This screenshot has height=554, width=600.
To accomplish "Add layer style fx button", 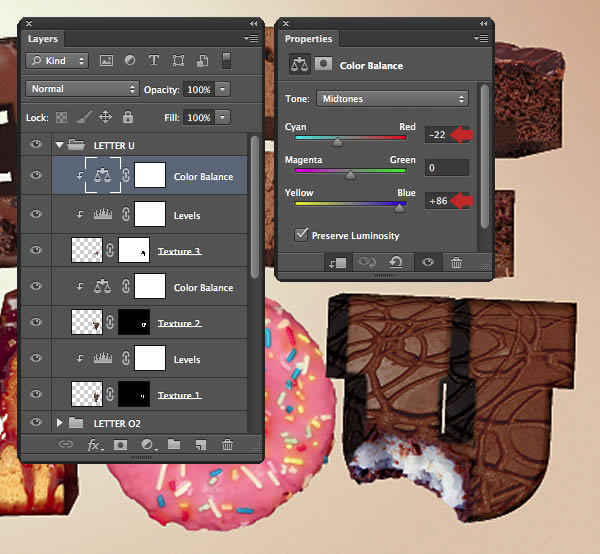I will point(95,445).
